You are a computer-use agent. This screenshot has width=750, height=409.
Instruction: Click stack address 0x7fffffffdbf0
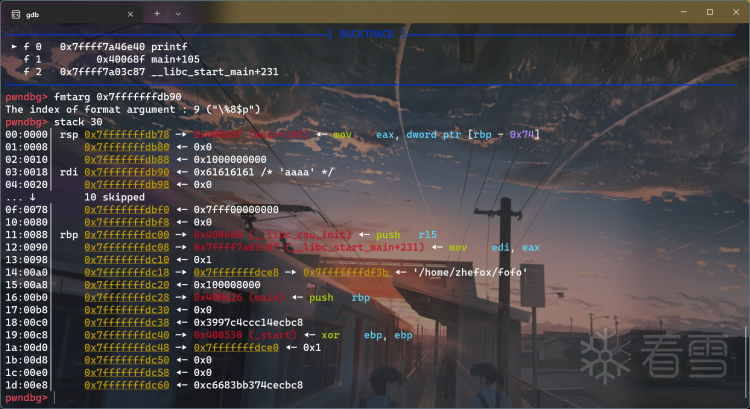[127, 210]
